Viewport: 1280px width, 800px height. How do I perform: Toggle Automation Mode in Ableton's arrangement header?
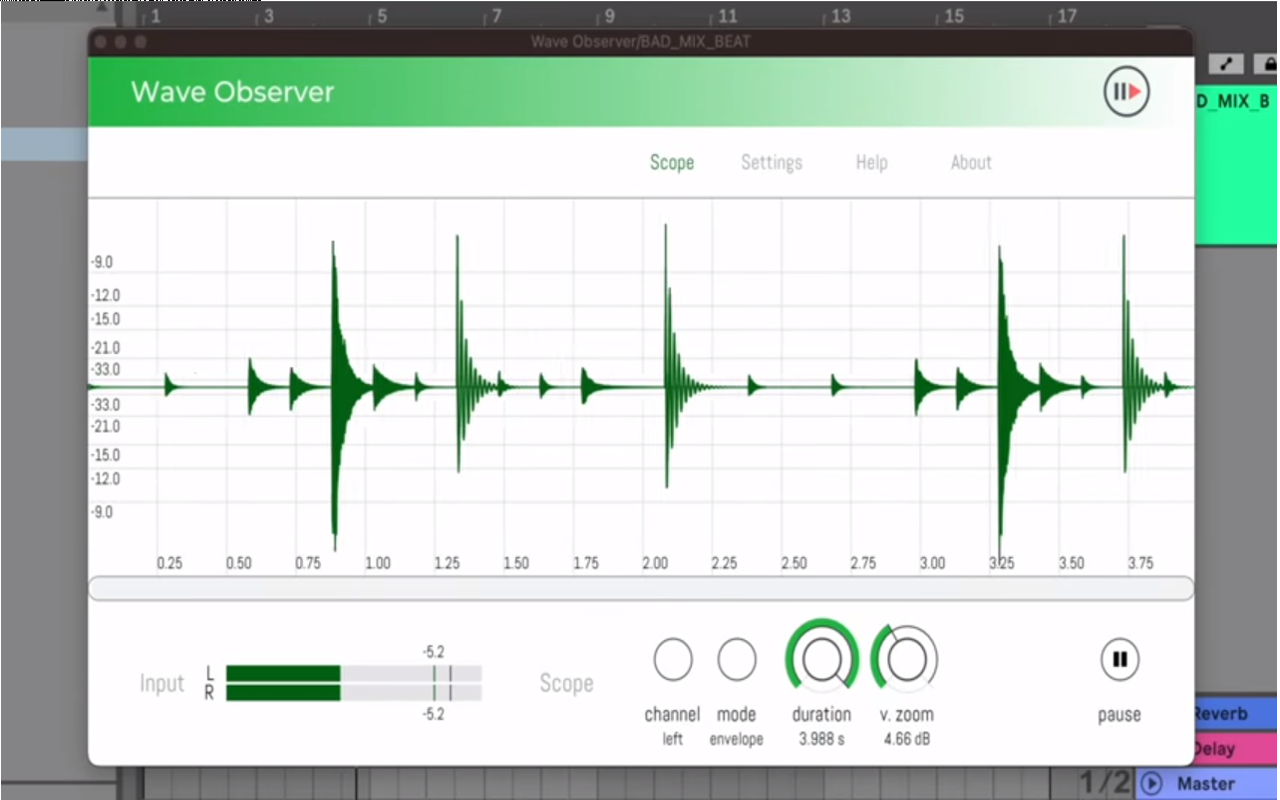coord(1226,65)
